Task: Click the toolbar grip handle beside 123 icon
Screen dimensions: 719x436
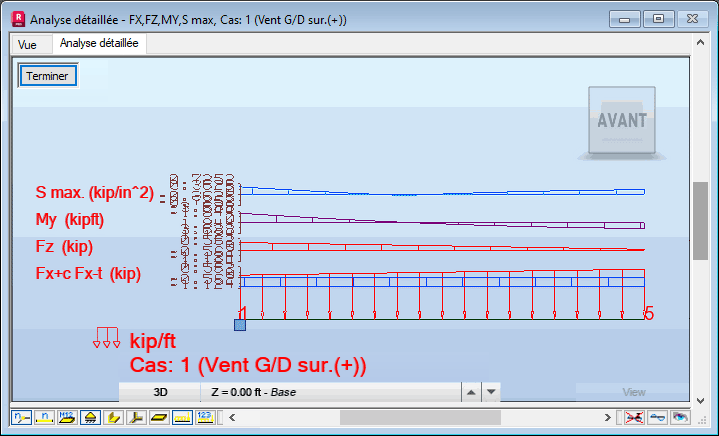Action: (220, 418)
